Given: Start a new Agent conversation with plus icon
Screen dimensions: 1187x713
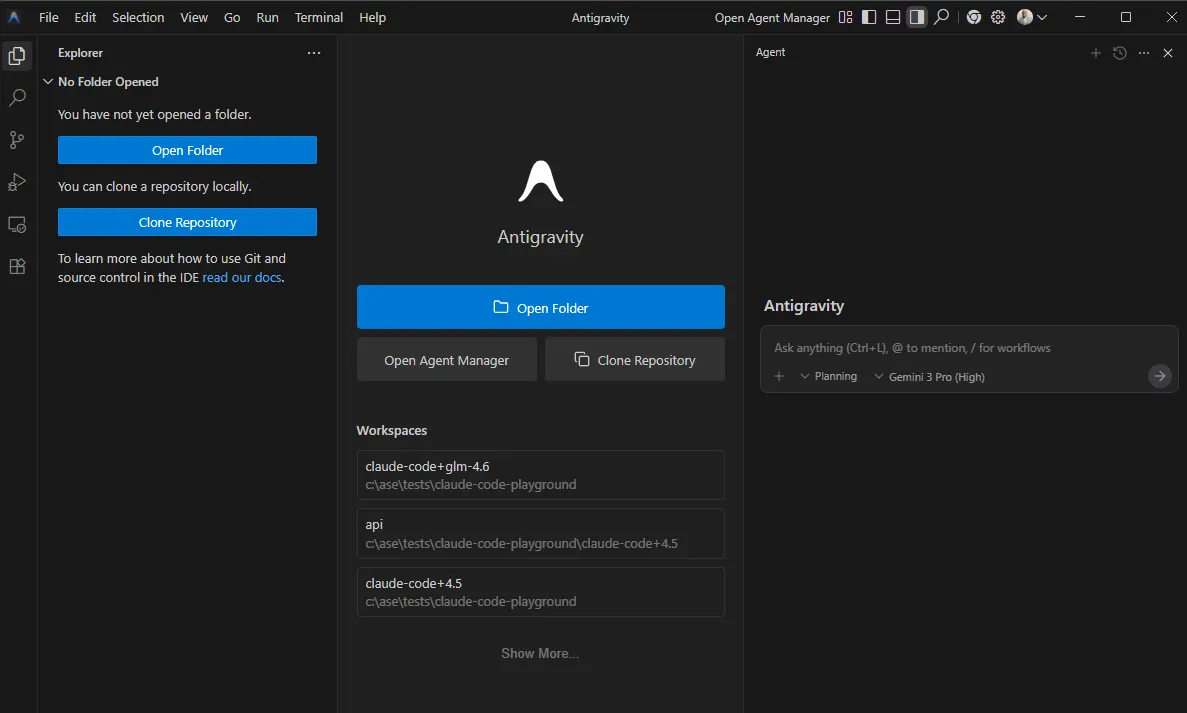Looking at the screenshot, I should [1095, 53].
